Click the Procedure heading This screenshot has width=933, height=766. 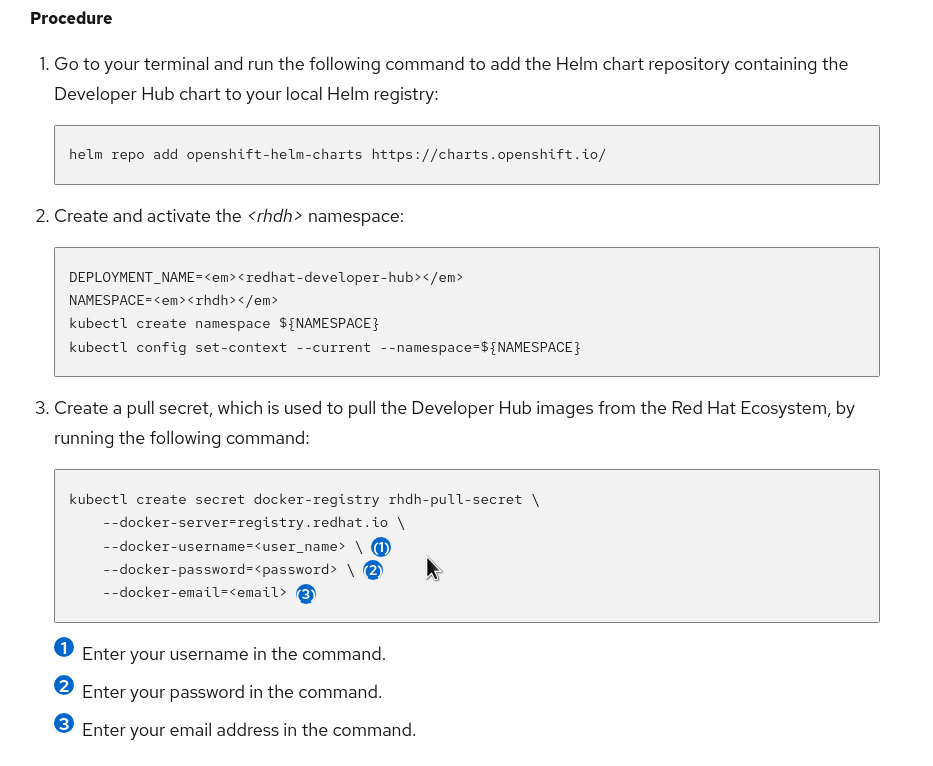(71, 18)
